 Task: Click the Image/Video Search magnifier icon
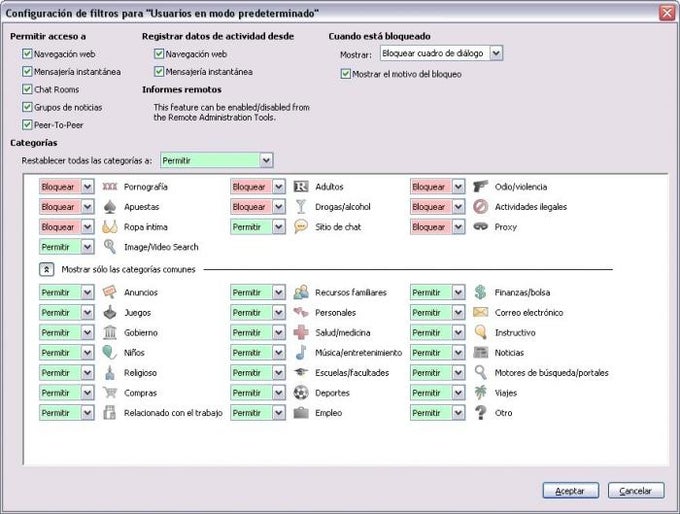(x=110, y=247)
